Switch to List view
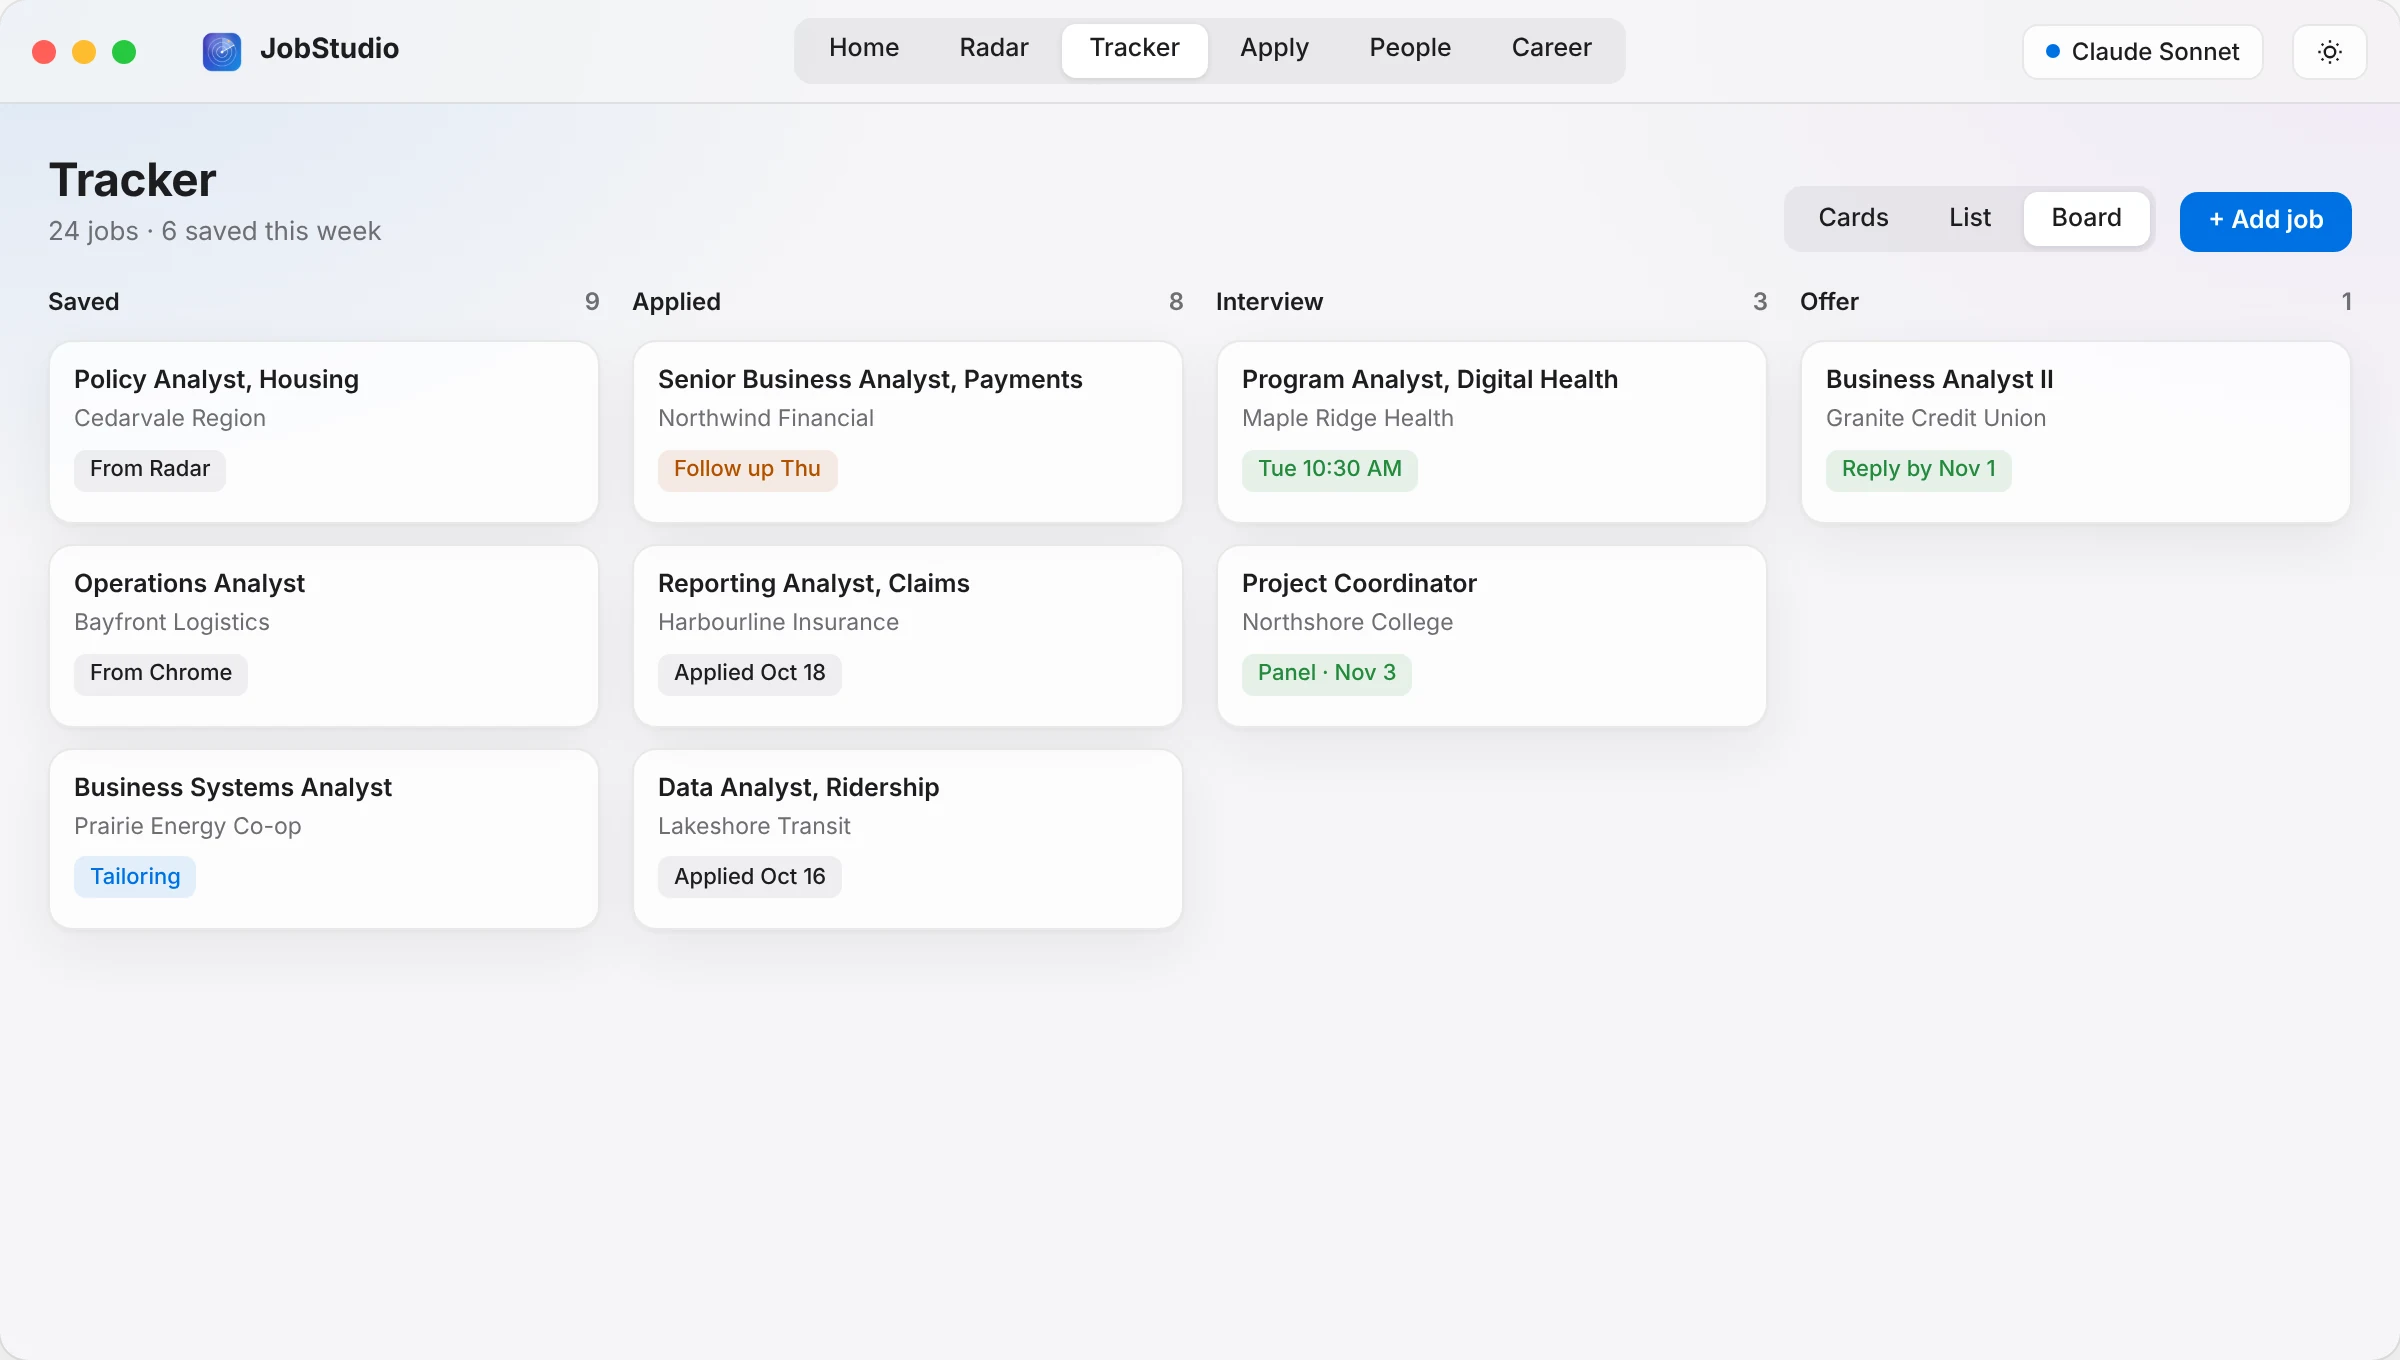2400x1360 pixels. [1969, 218]
